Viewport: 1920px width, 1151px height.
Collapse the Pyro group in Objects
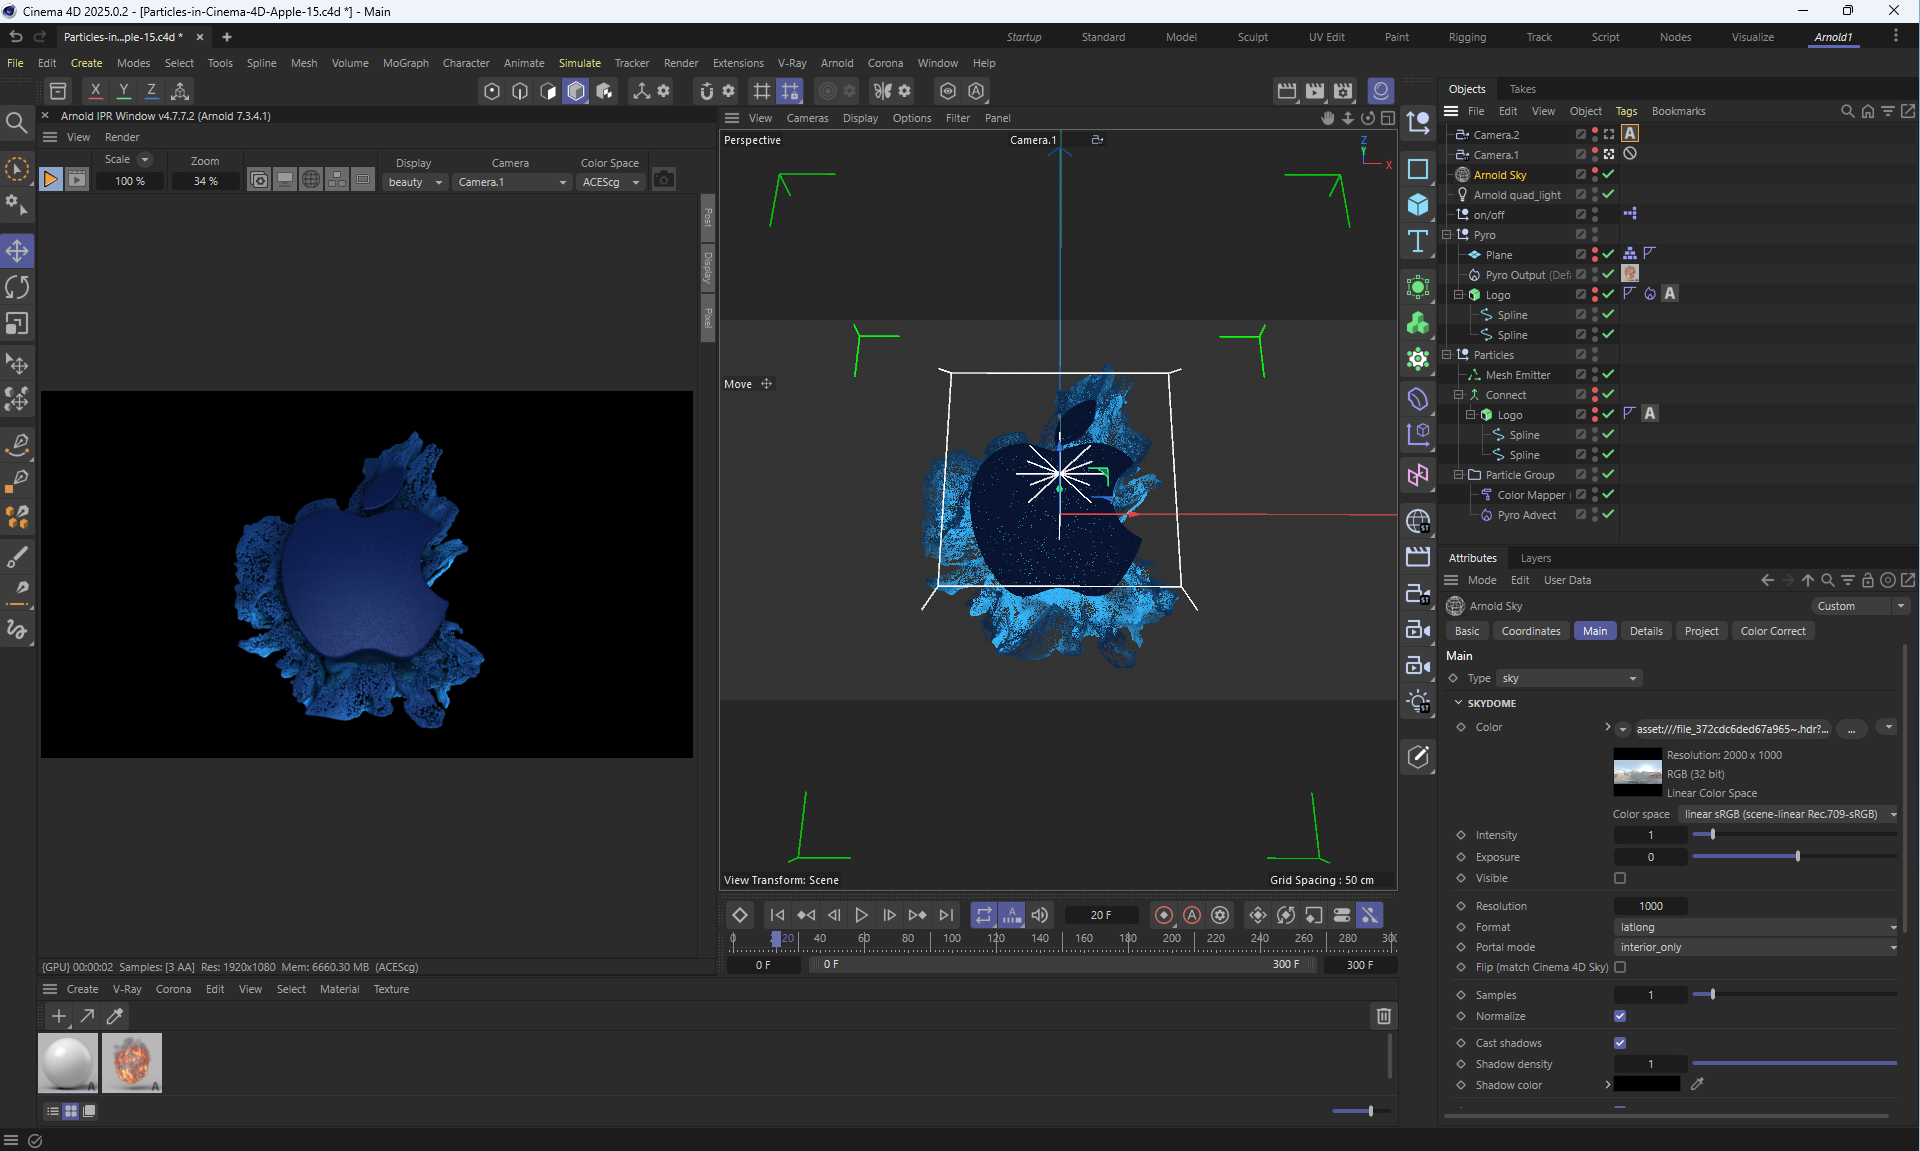1446,235
